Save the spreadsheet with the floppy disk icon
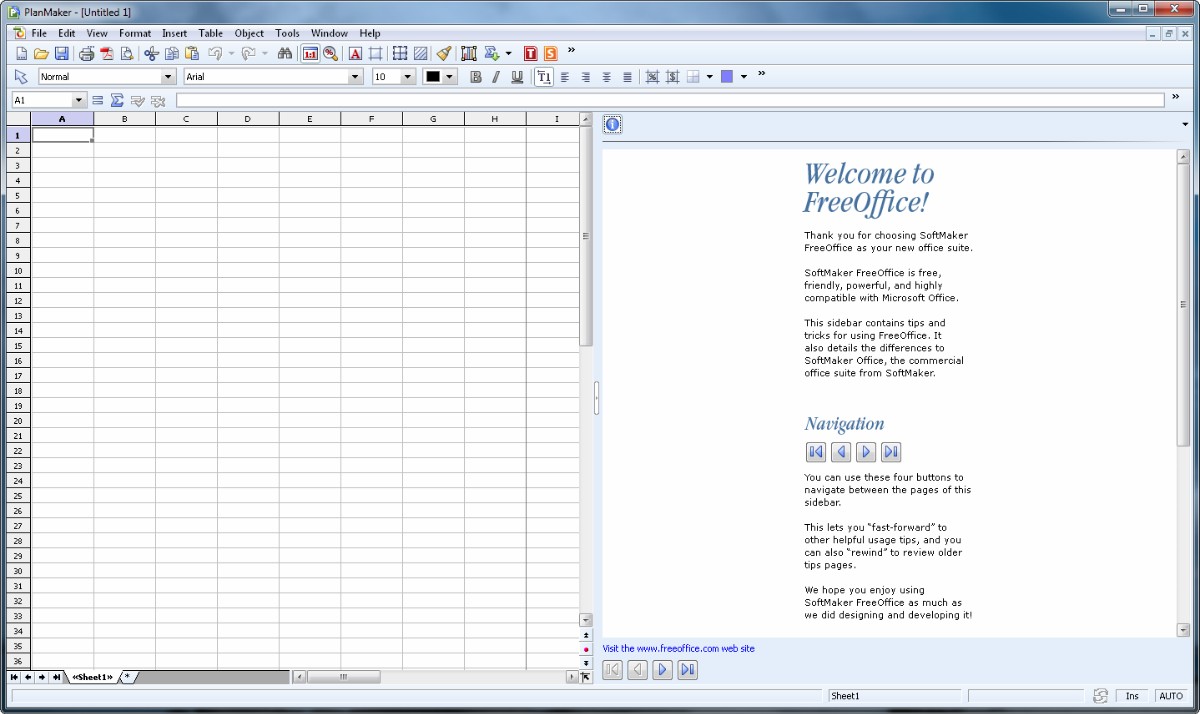Viewport: 1200px width, 714px height. 61,53
